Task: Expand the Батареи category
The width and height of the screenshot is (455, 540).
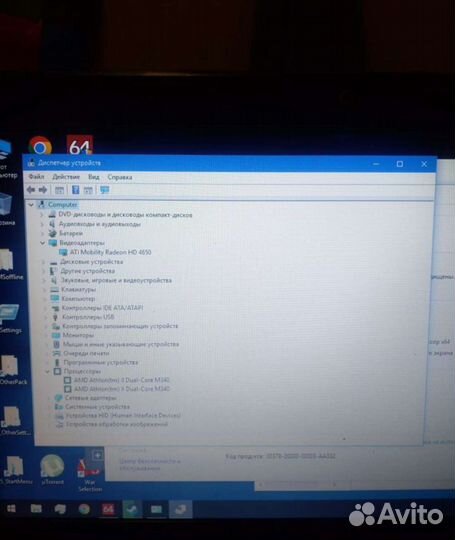Action: 42,233
